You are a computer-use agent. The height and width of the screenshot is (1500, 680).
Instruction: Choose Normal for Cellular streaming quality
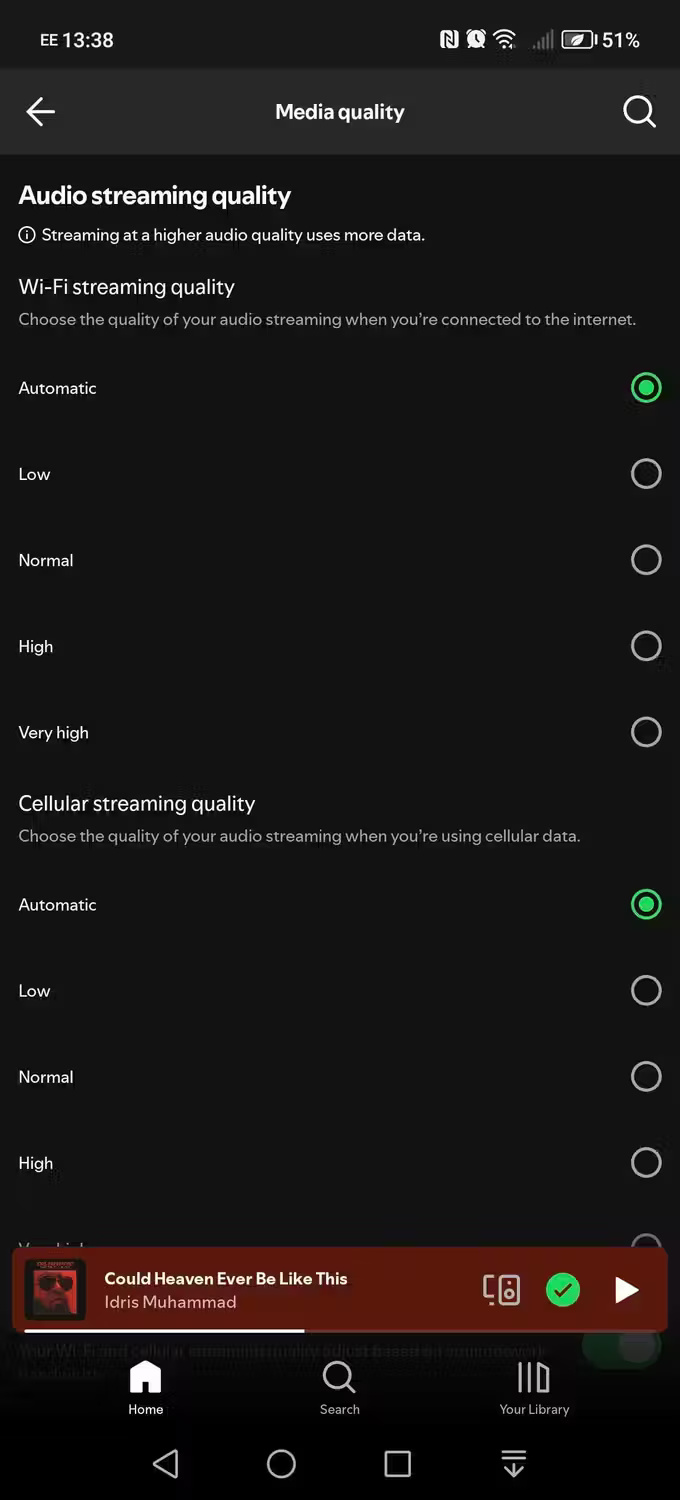646,1077
